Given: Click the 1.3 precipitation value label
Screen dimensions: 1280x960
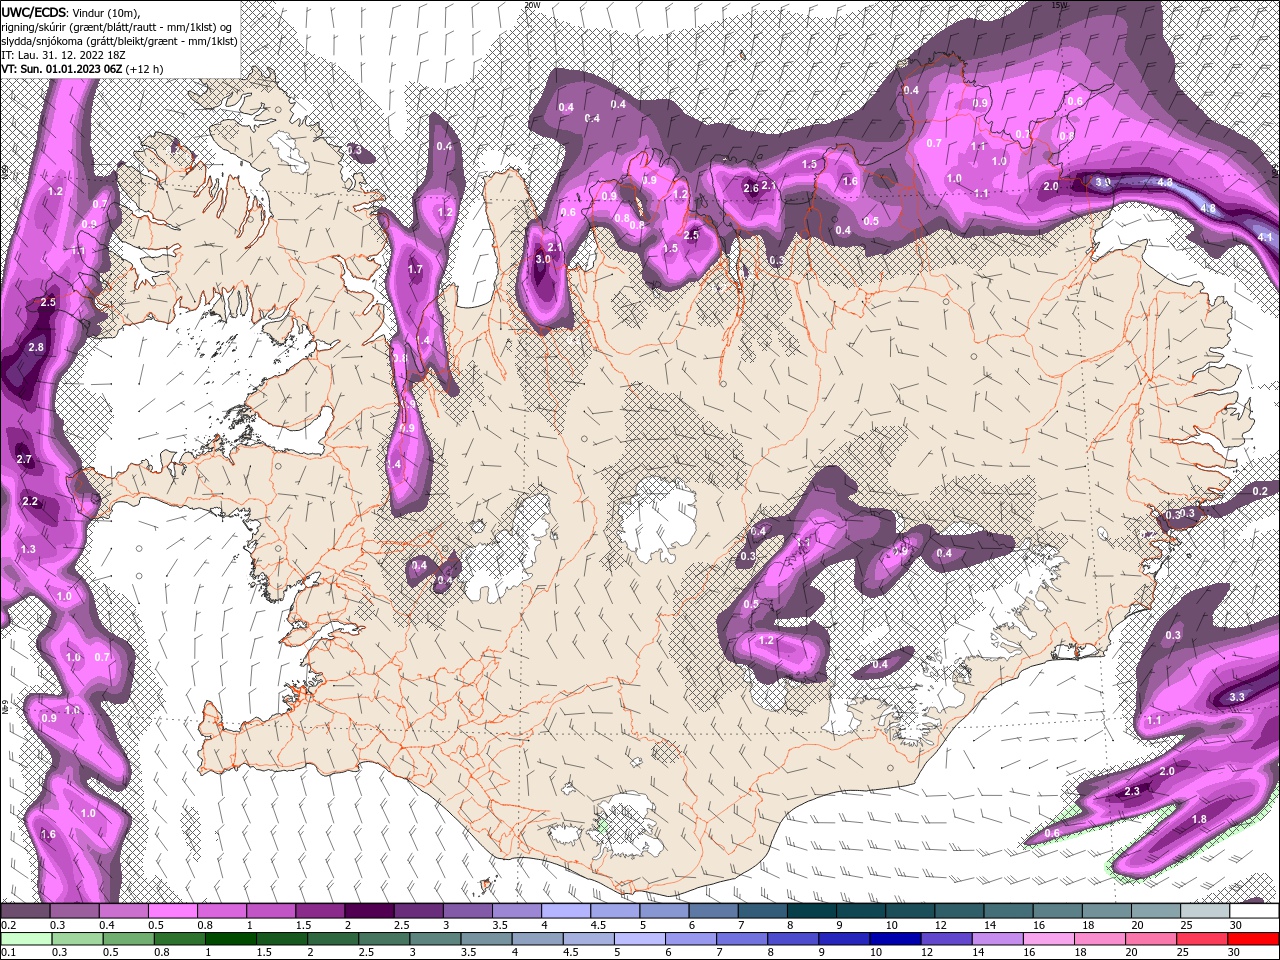Looking at the screenshot, I should click(x=28, y=549).
